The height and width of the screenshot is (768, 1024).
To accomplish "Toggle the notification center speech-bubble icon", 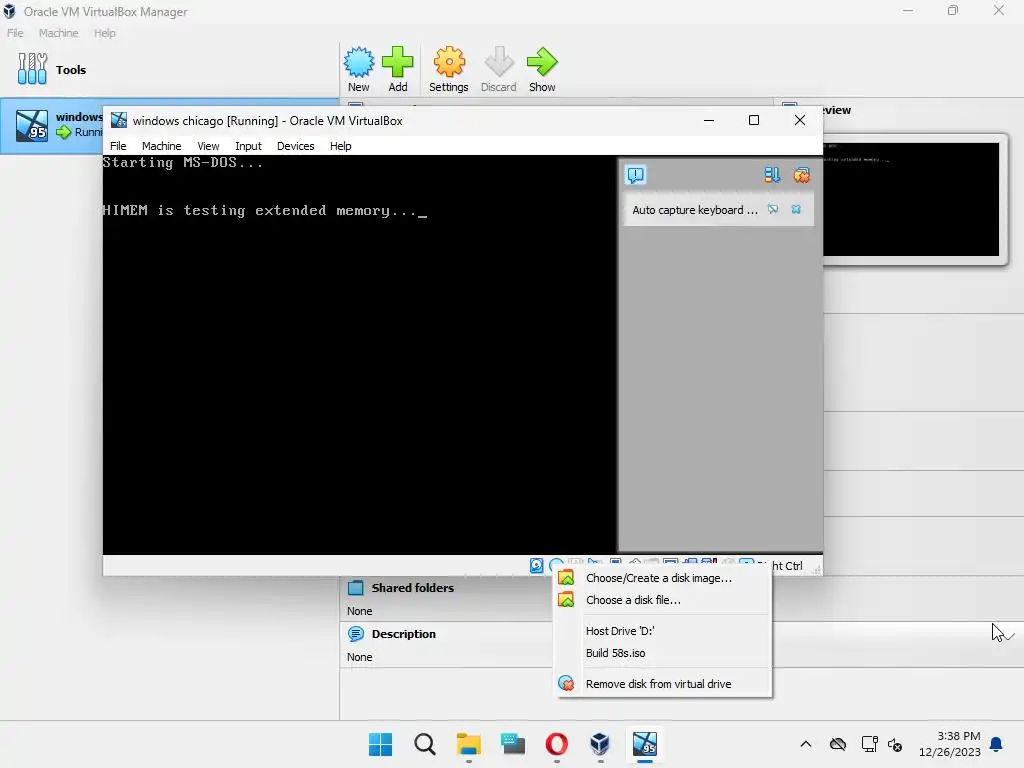I will pyautogui.click(x=635, y=175).
